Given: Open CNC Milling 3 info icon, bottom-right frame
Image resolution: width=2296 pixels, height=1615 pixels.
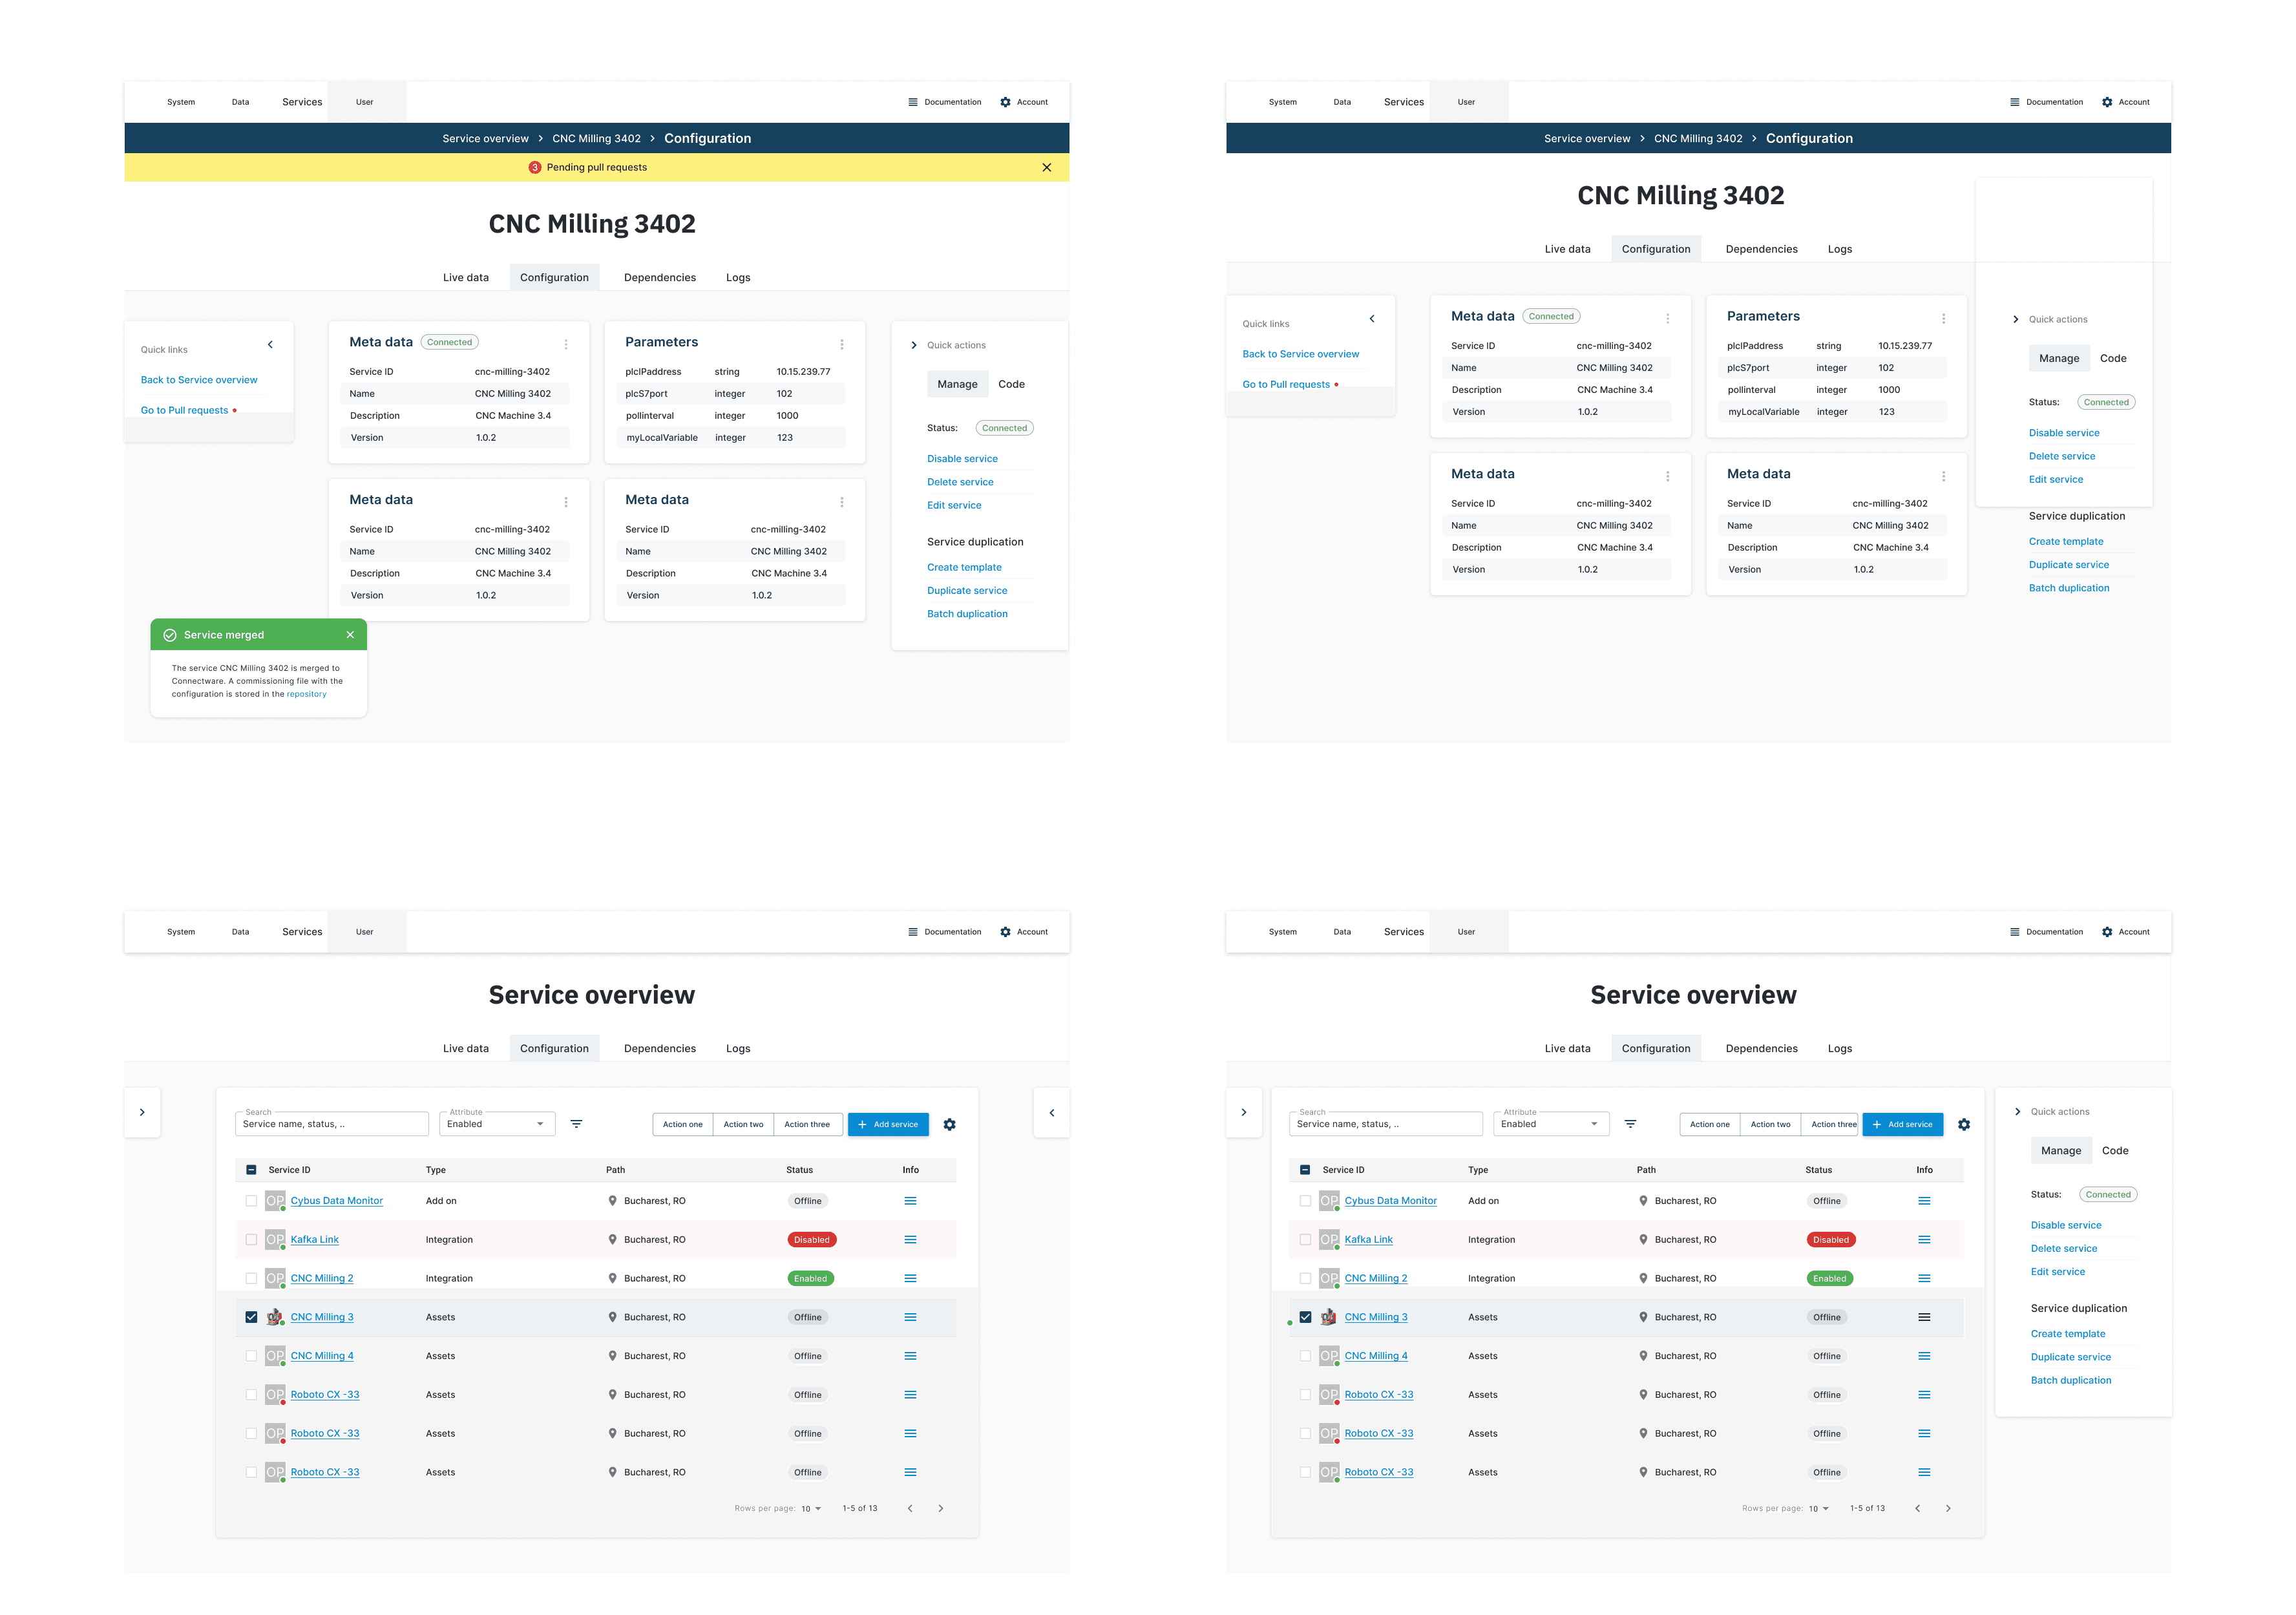Looking at the screenshot, I should point(1924,1317).
